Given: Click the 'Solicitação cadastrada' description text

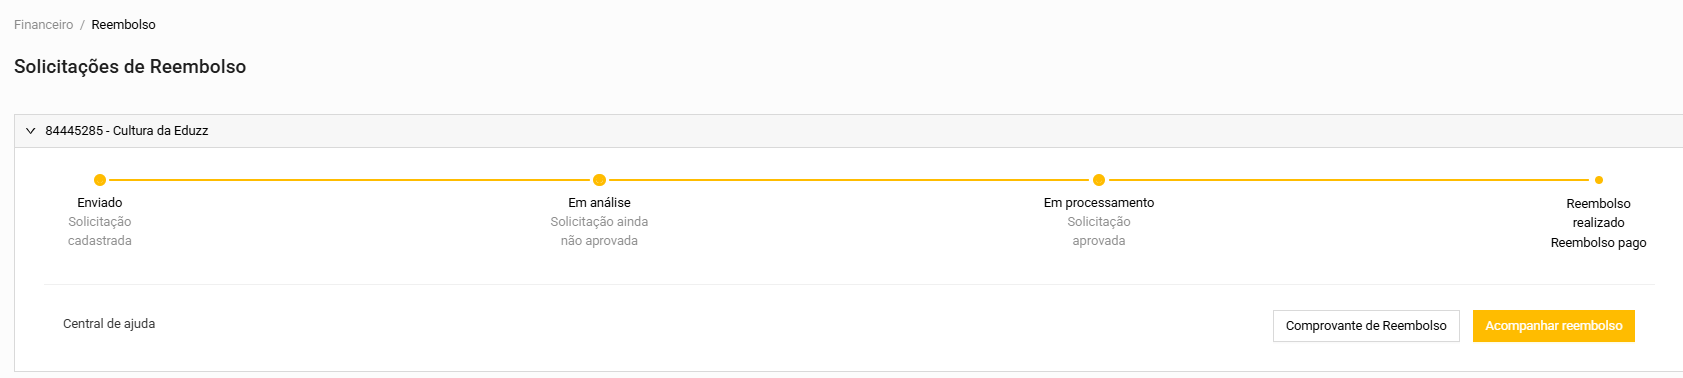Looking at the screenshot, I should pos(100,231).
